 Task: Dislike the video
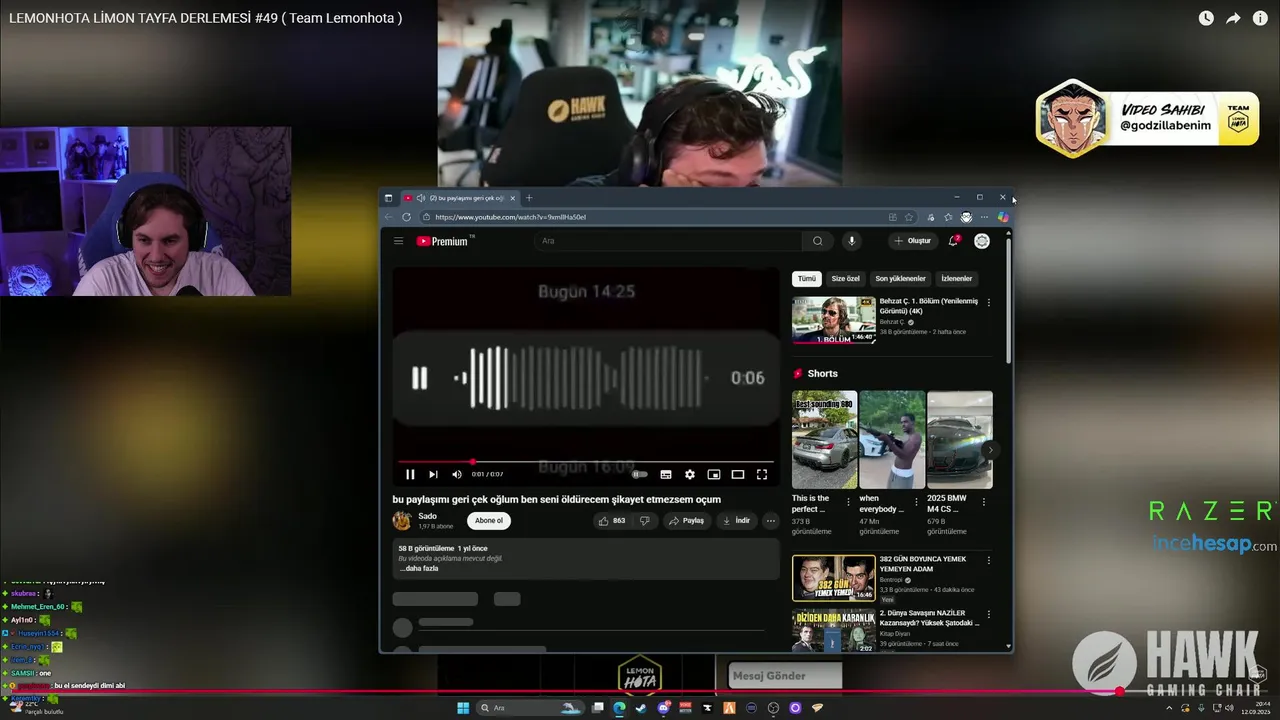click(645, 521)
